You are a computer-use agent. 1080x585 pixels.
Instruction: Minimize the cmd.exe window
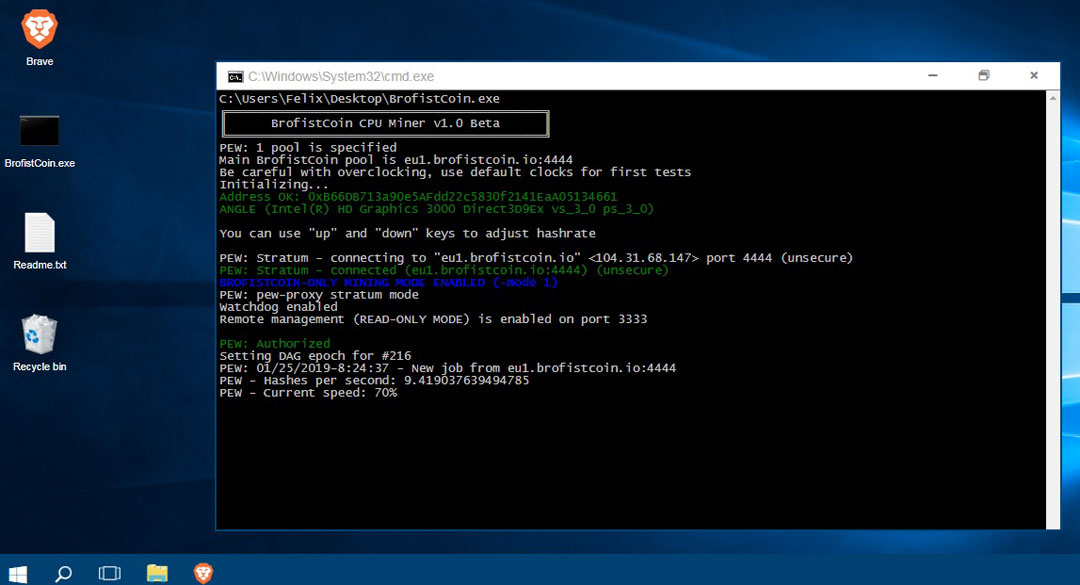pyautogui.click(x=933, y=76)
